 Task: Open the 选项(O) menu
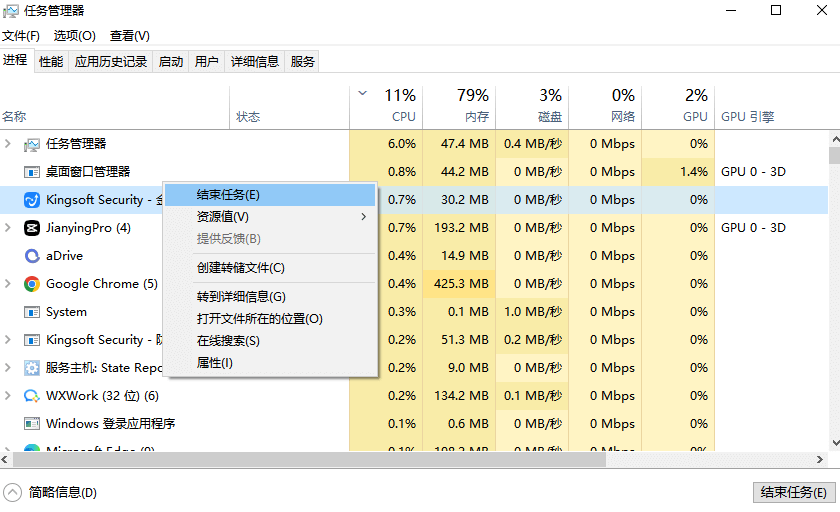click(x=74, y=36)
